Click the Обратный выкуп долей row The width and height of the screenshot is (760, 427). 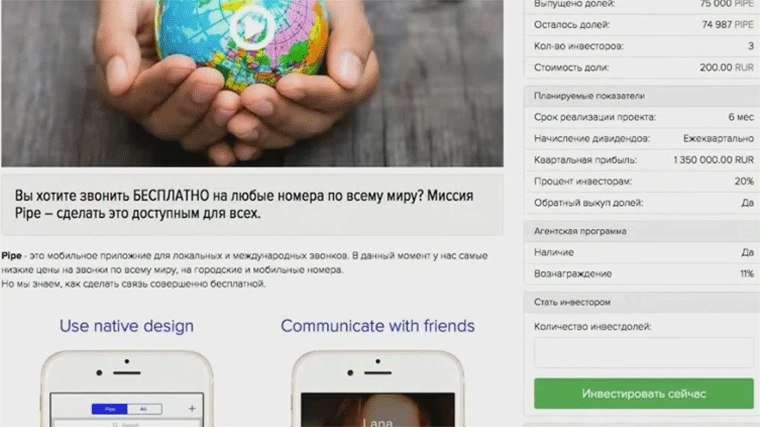pyautogui.click(x=642, y=203)
